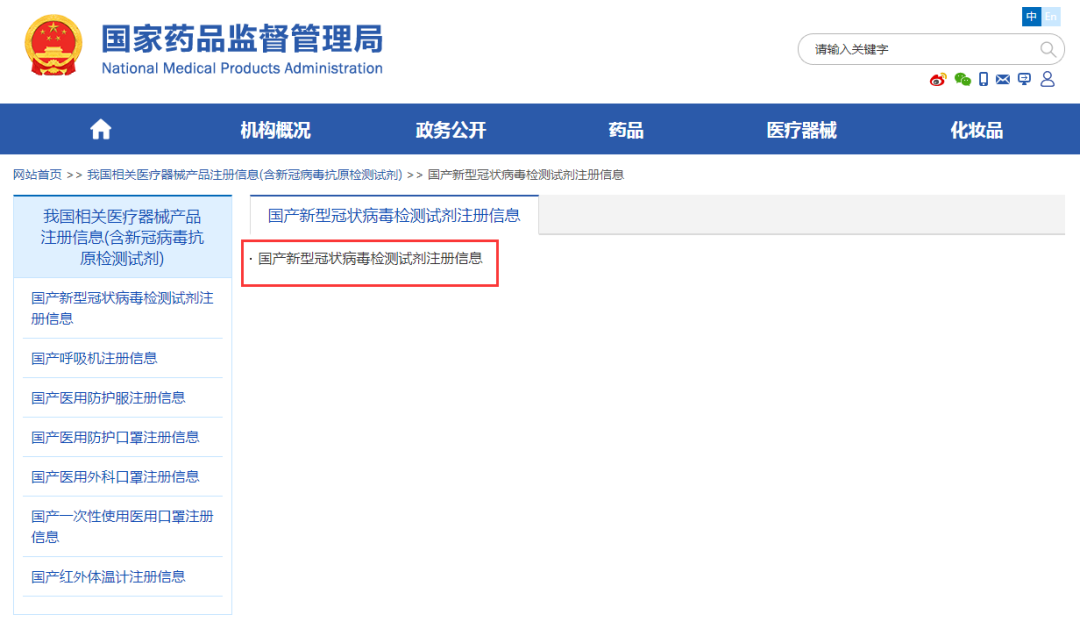Click the last breadcrumb 国产新型冠状病毒检测试剂注册信息
Viewport: 1080px width, 622px height.
pyautogui.click(x=526, y=175)
